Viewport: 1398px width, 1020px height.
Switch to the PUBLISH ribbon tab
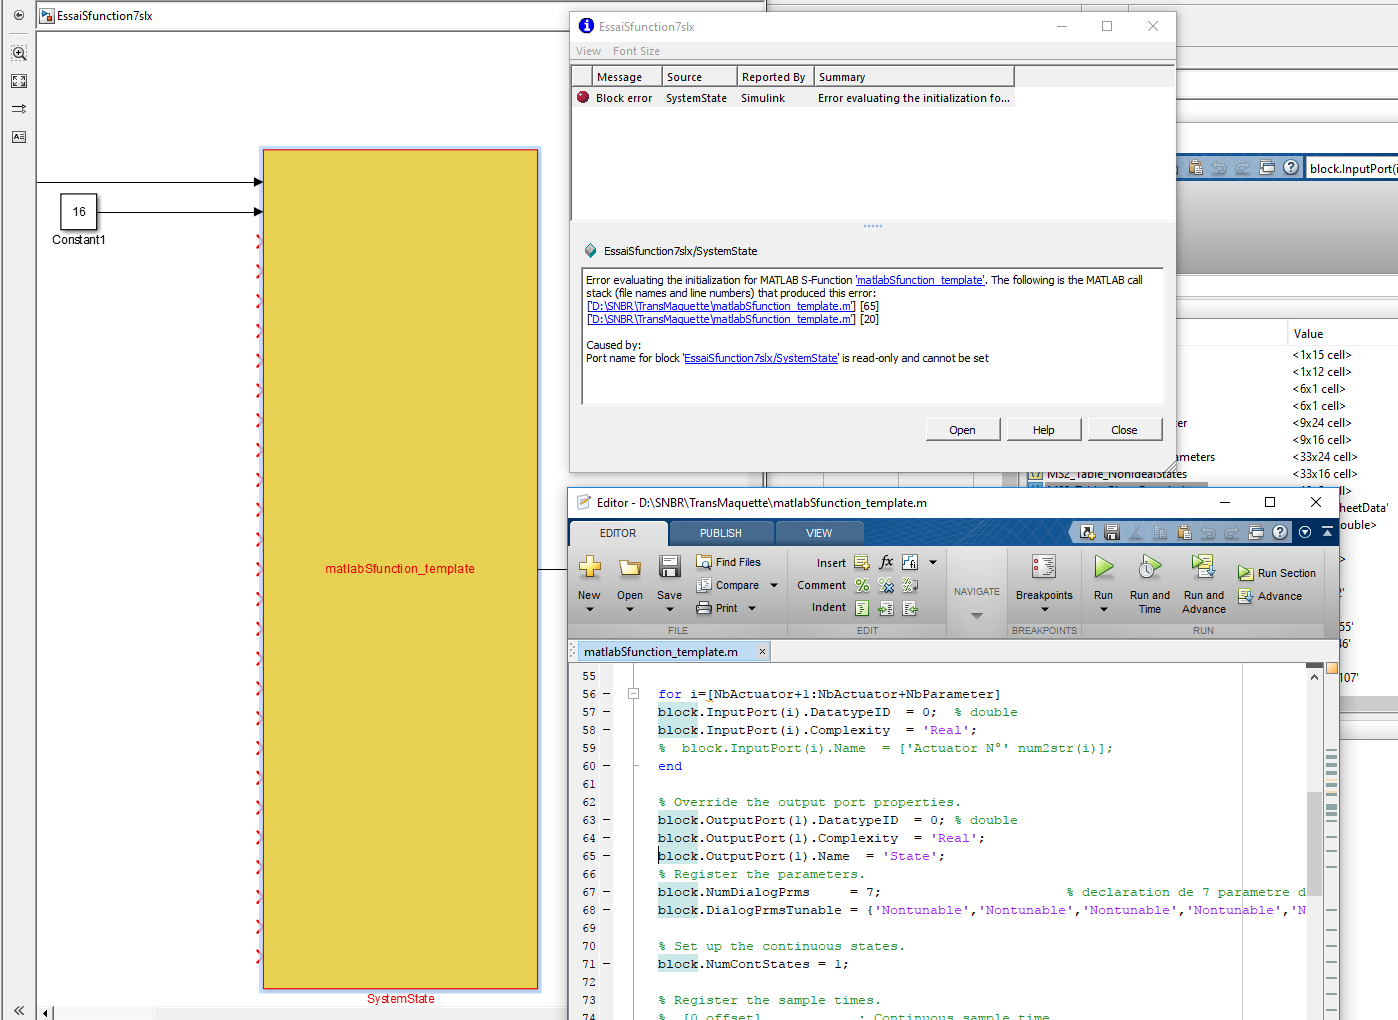[x=721, y=533]
